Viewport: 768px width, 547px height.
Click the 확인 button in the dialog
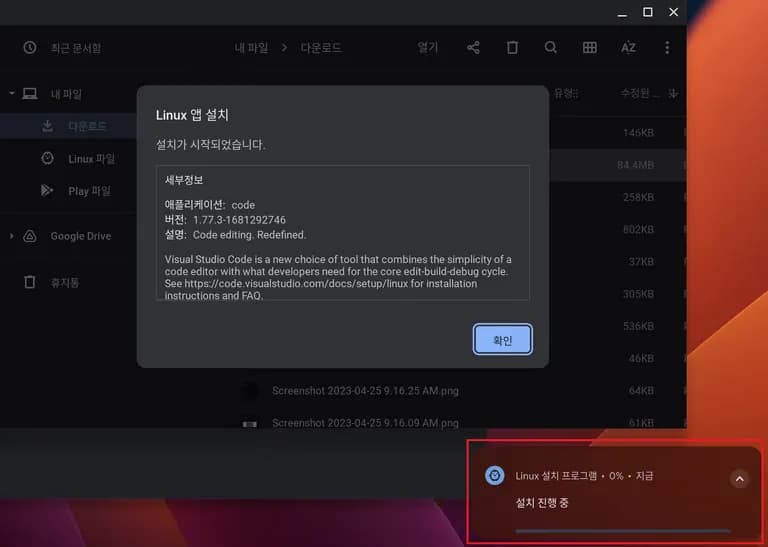(502, 340)
